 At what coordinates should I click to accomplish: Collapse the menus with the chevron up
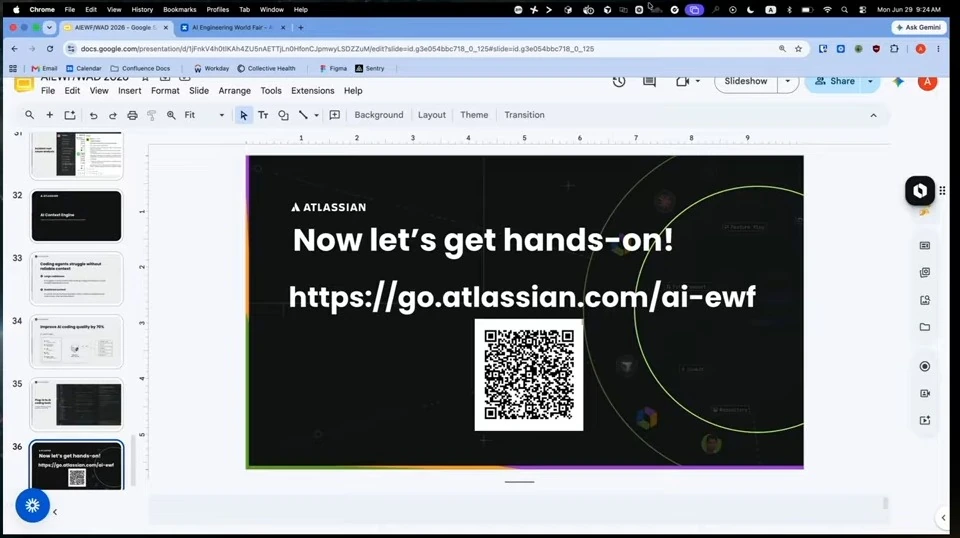pyautogui.click(x=874, y=115)
